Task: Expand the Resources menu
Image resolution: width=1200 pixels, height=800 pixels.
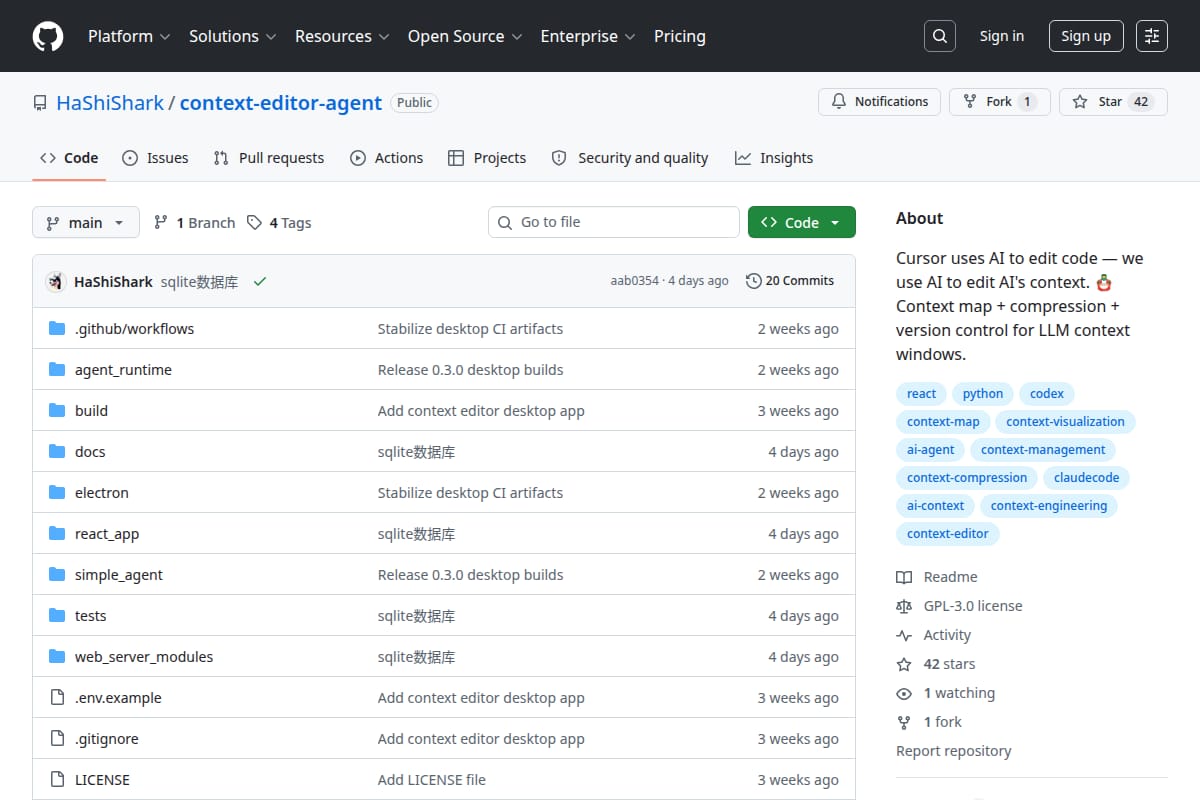Action: 341,36
